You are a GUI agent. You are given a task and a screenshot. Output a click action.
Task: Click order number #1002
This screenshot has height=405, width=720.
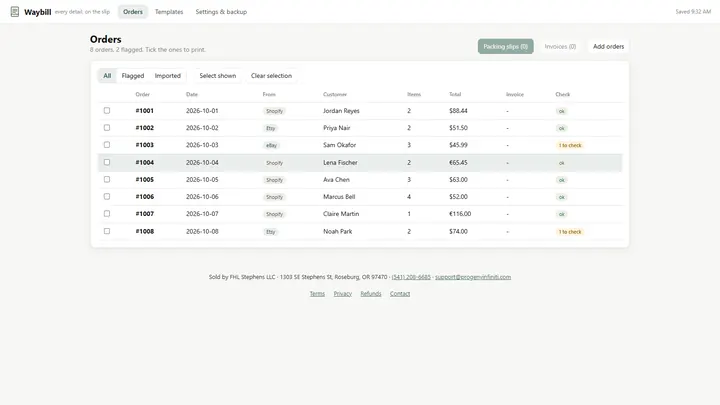point(145,128)
